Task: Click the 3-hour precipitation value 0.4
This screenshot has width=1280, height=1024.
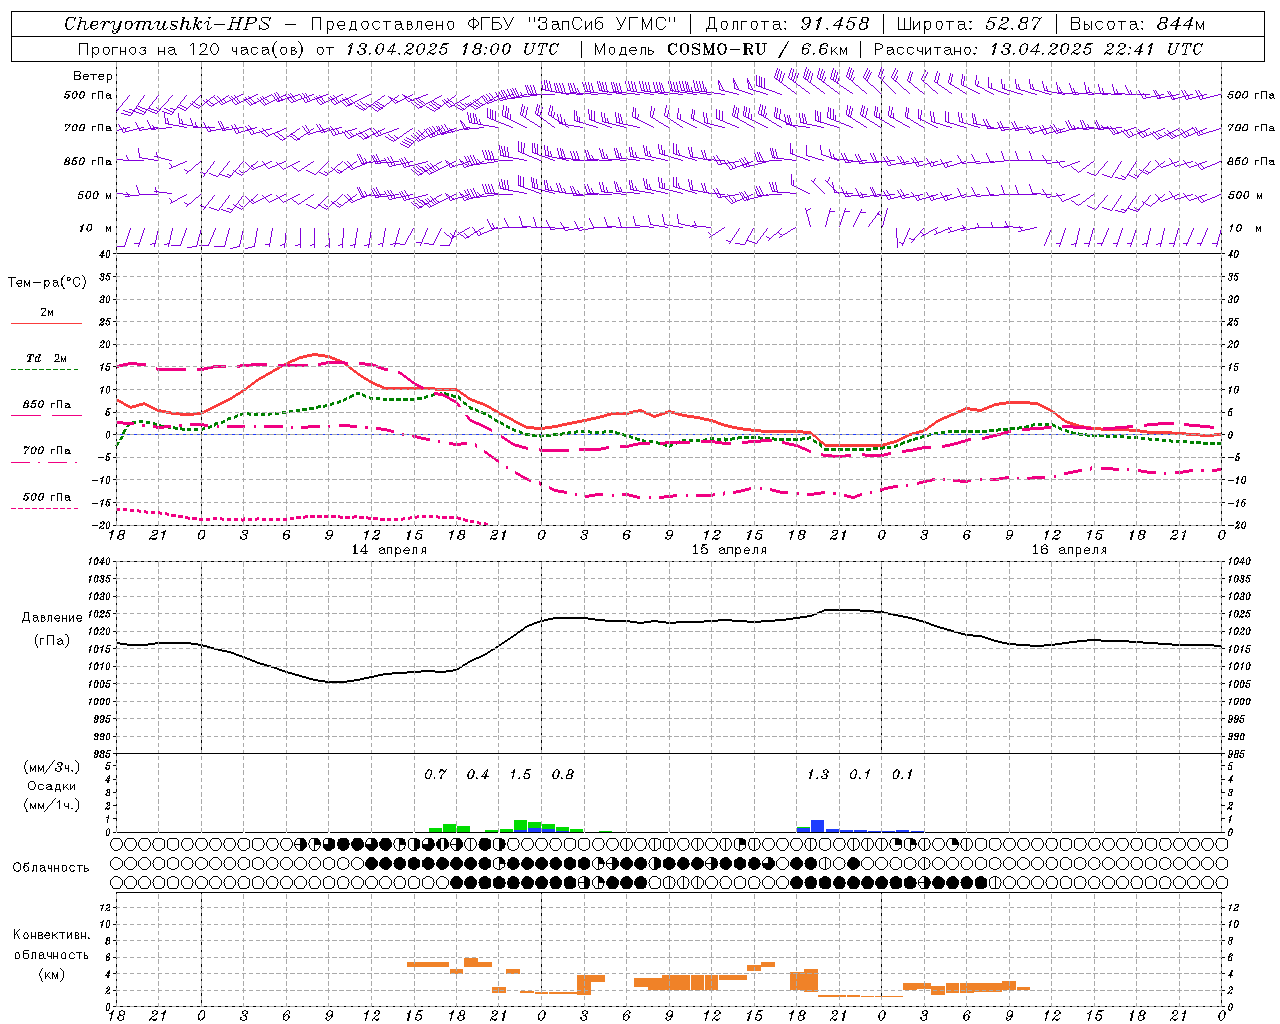Action: [x=478, y=775]
